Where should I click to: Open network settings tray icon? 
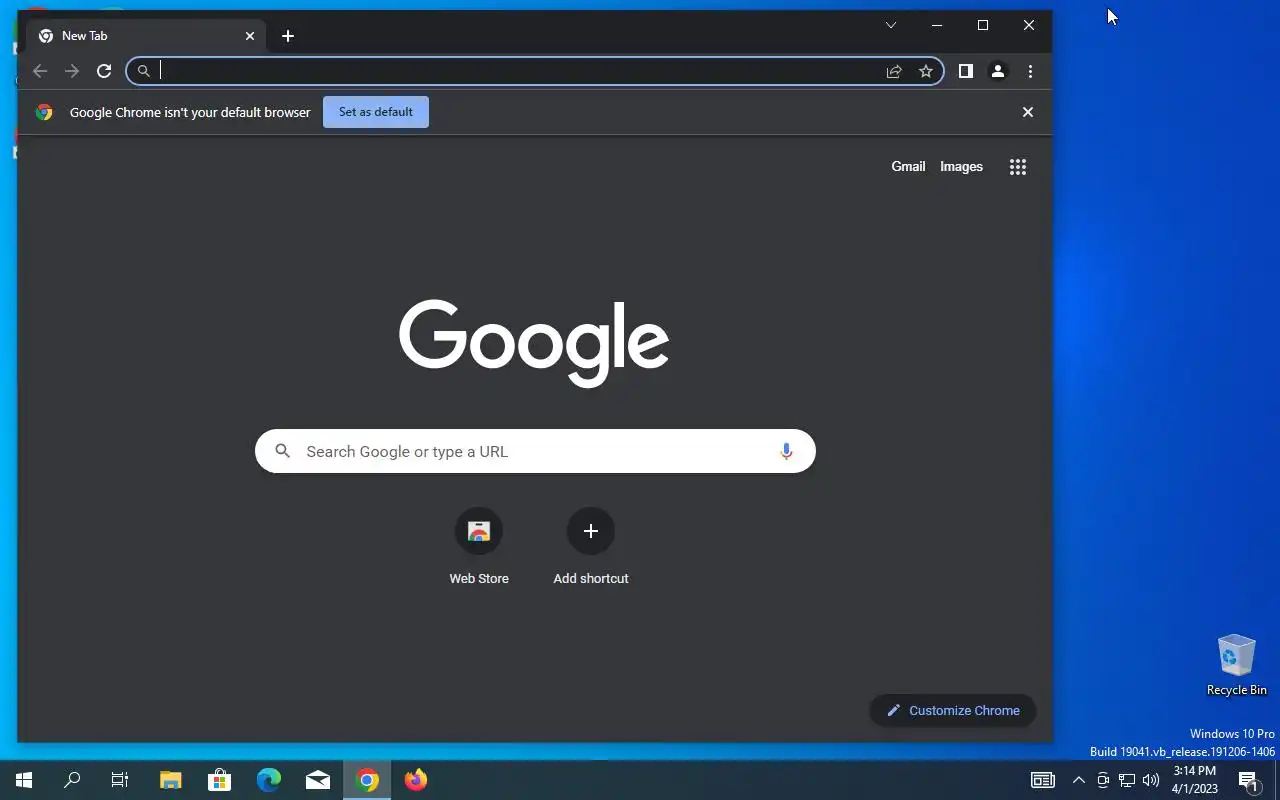(1127, 780)
